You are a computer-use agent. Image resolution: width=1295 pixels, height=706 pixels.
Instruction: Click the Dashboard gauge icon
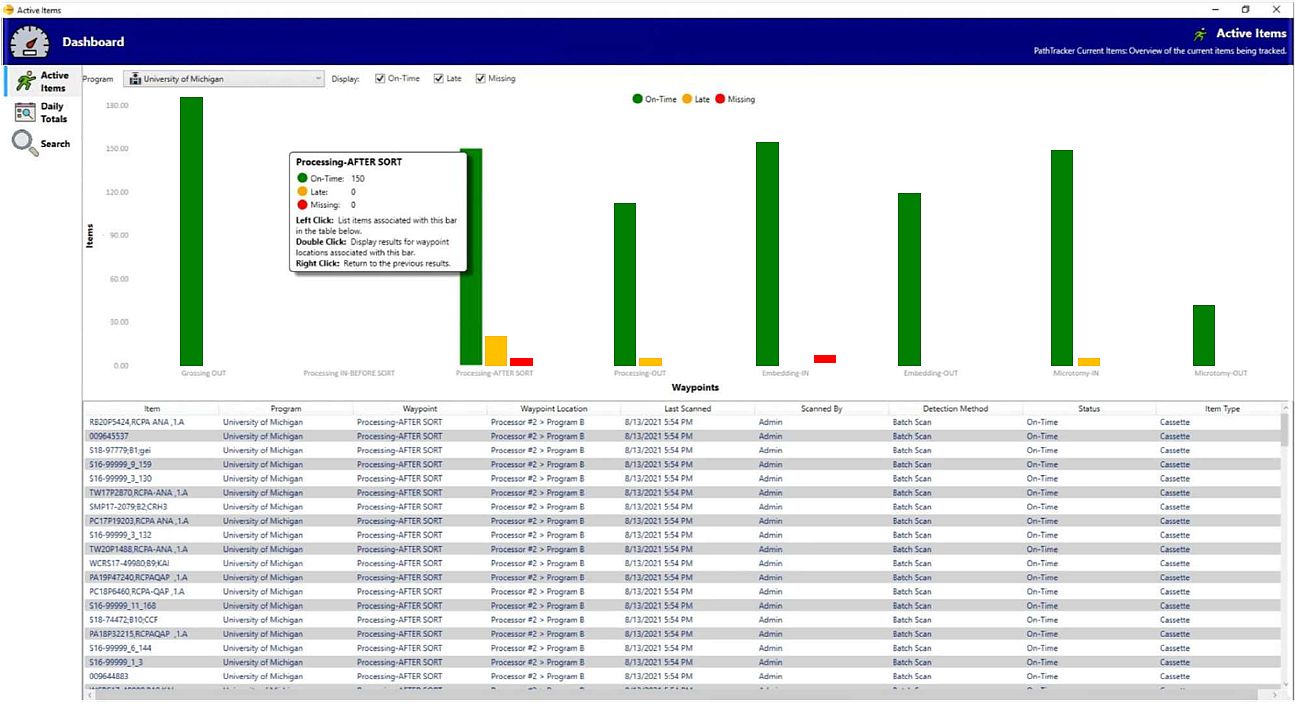coord(29,42)
